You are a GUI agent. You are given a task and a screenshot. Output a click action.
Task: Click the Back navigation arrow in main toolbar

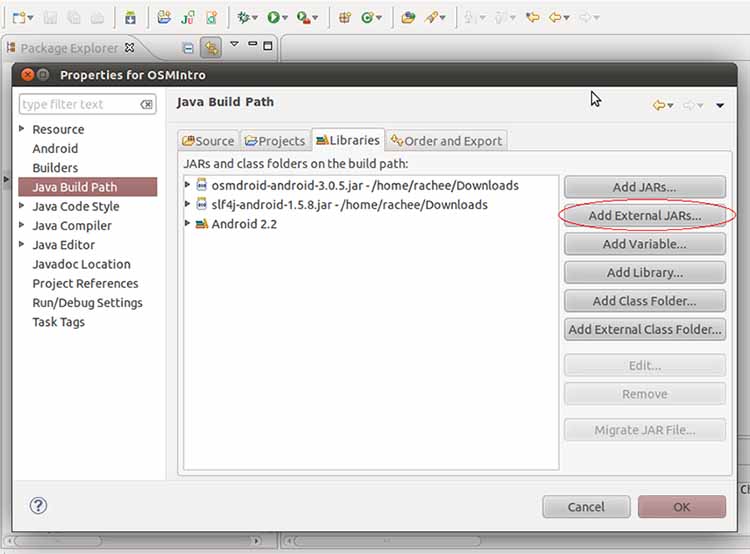point(555,18)
